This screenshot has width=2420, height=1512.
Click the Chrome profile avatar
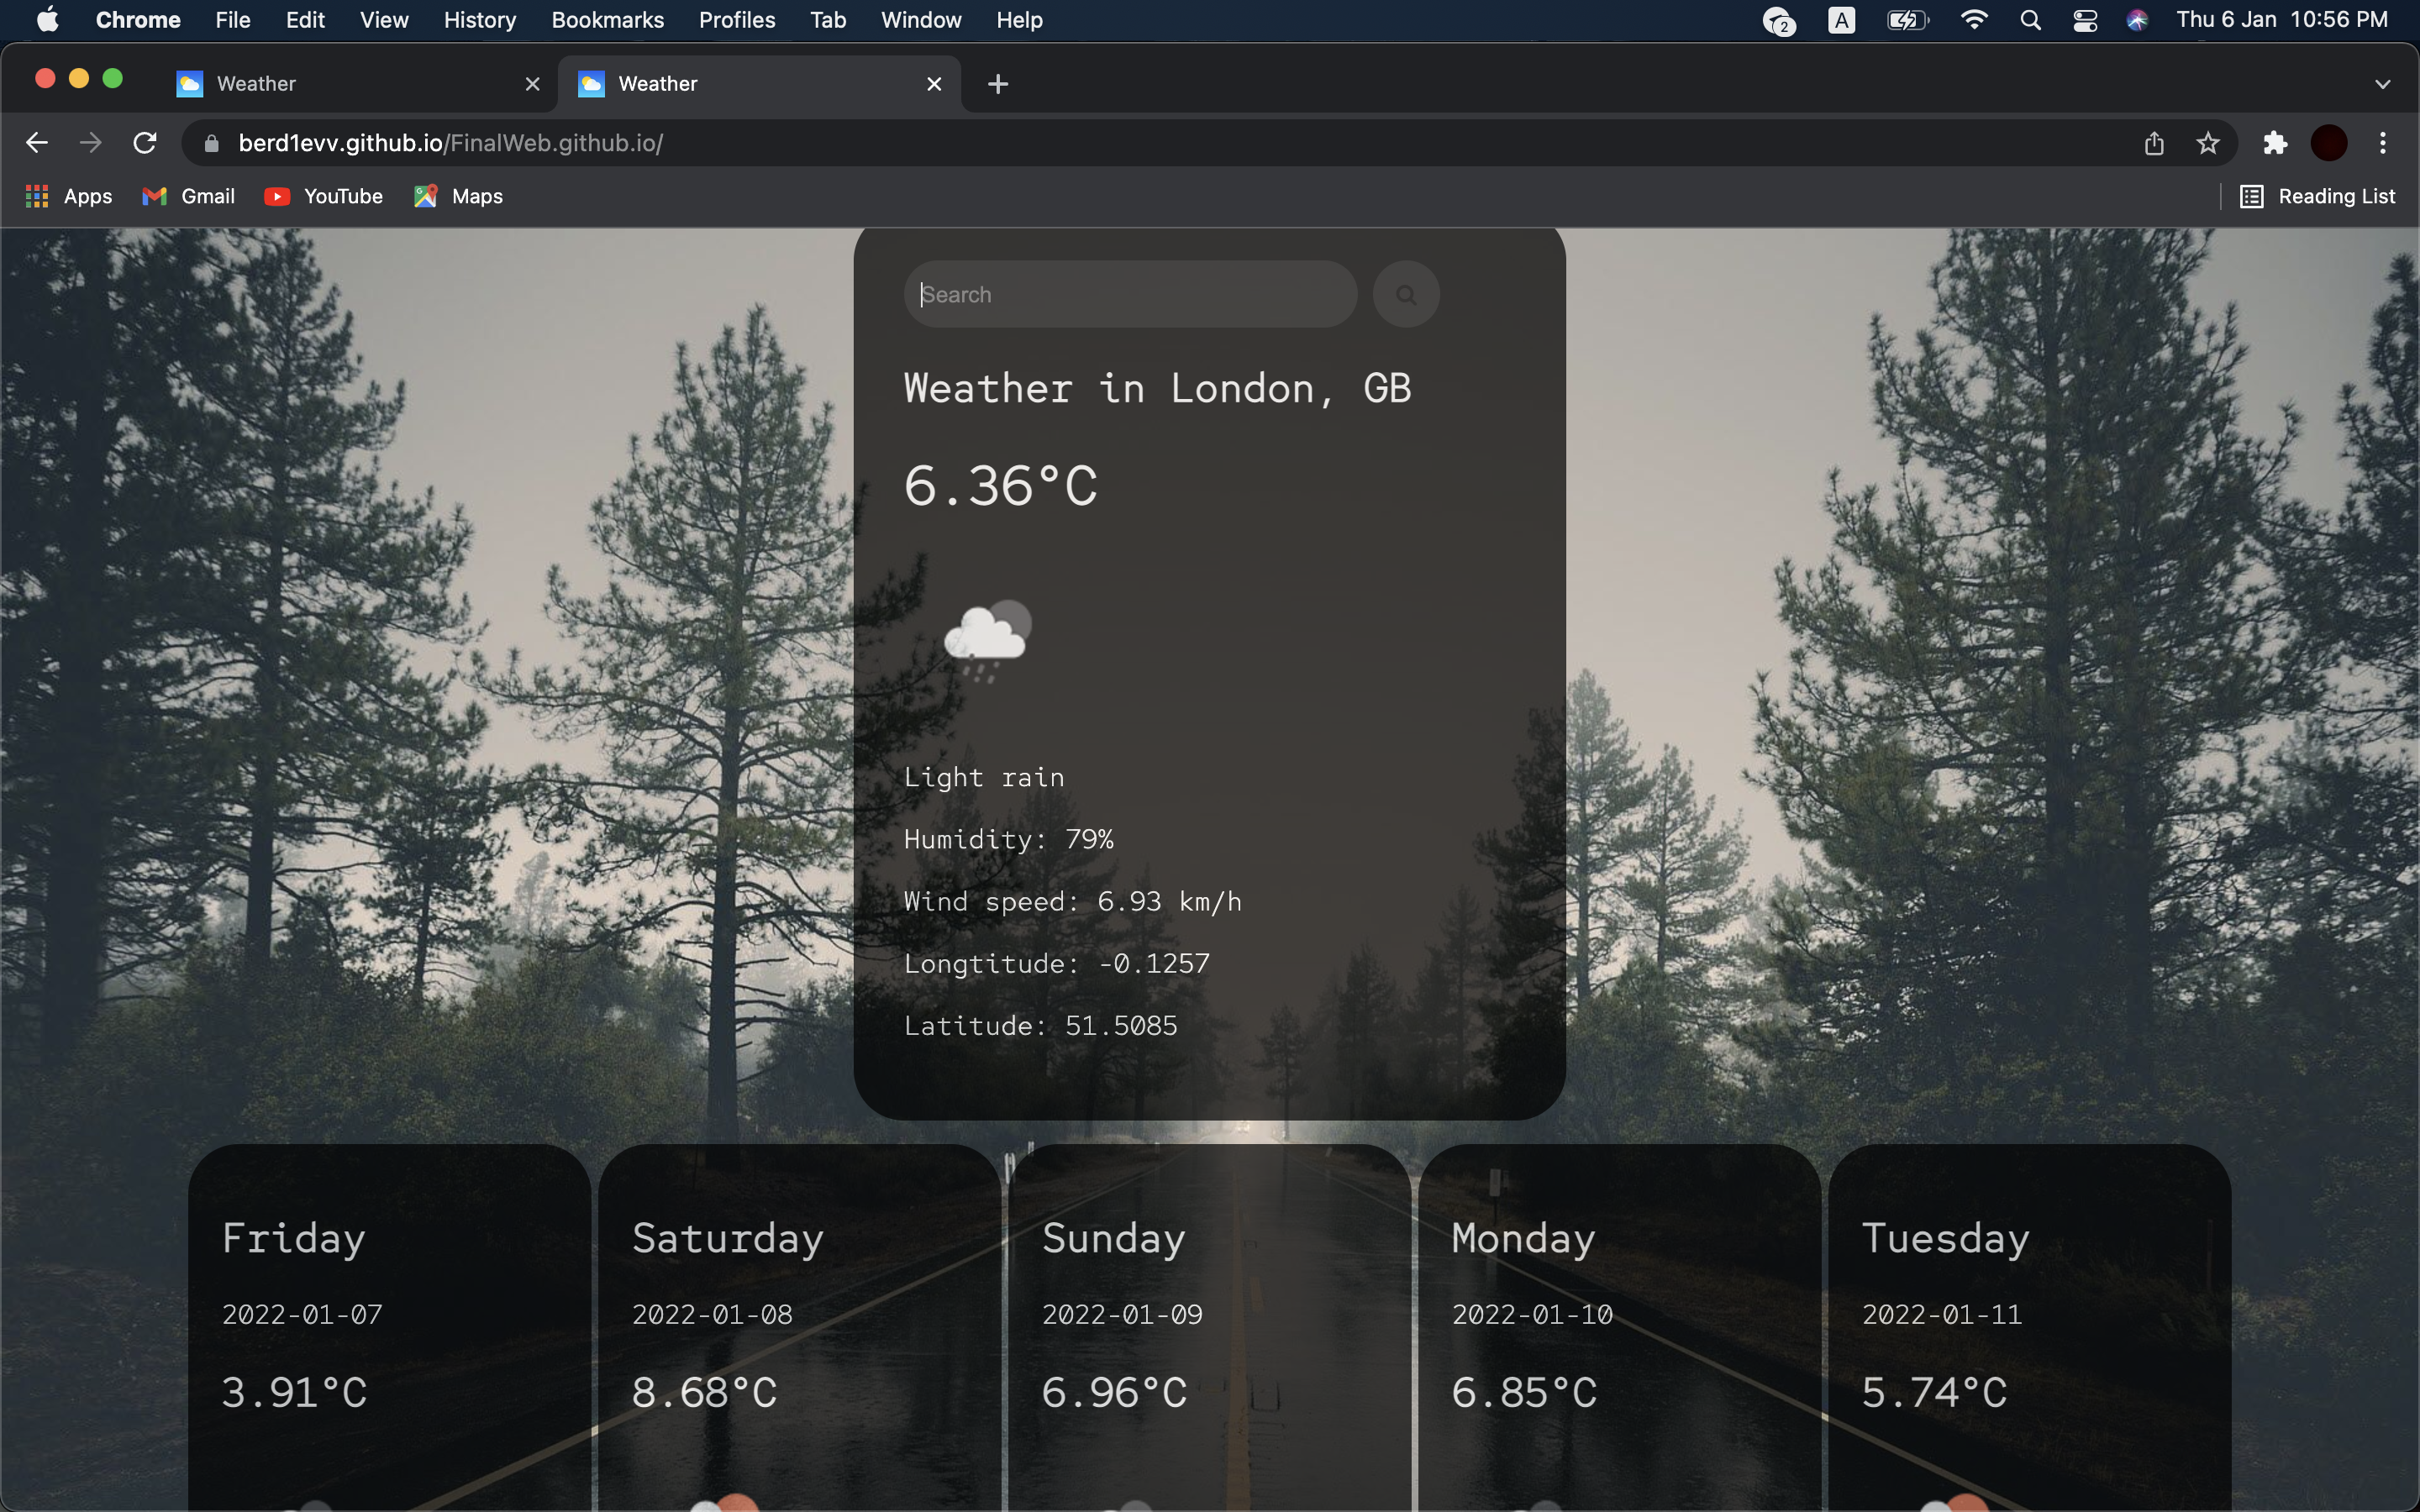pyautogui.click(x=2328, y=143)
